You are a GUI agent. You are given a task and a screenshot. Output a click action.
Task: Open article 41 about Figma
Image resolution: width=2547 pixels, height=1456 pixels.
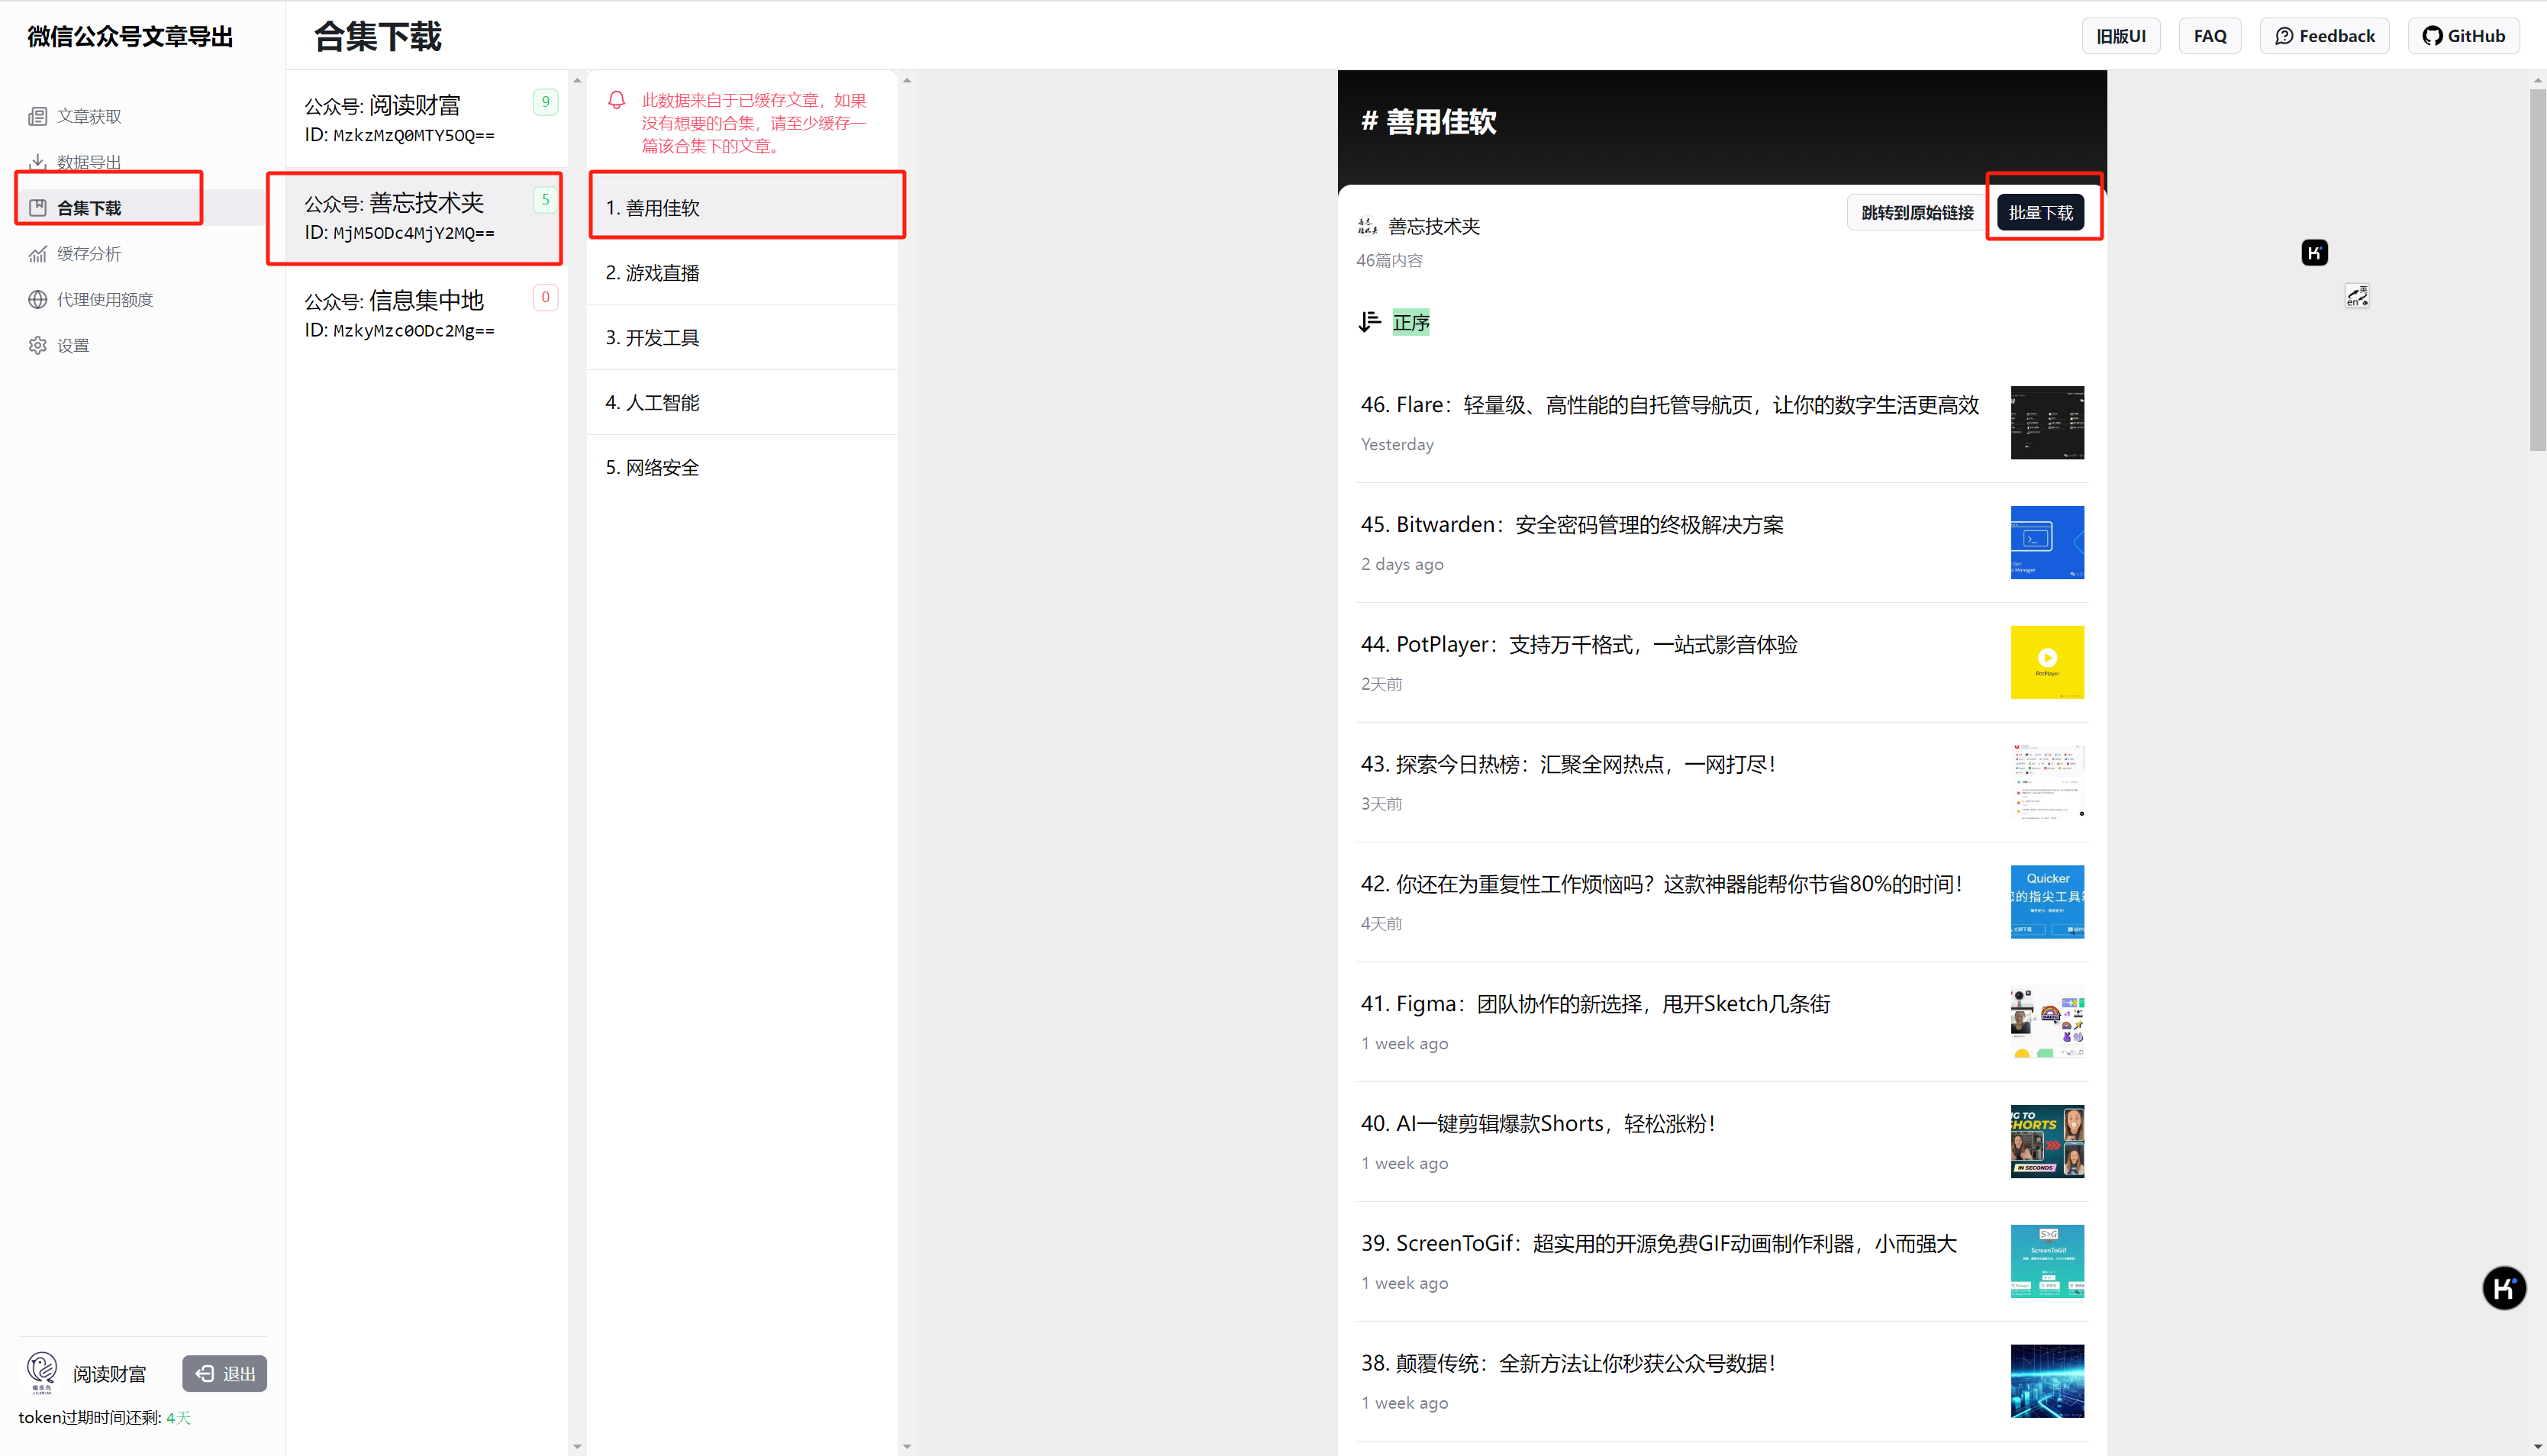click(x=1722, y=1022)
